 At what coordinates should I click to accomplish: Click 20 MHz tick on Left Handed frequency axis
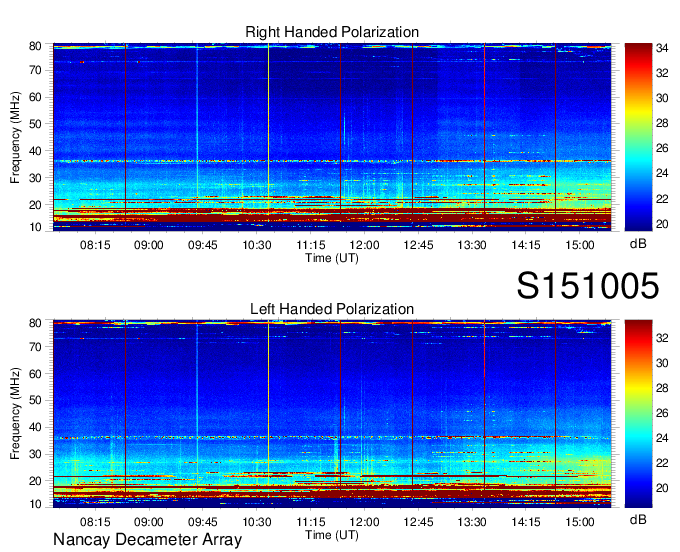pos(35,481)
